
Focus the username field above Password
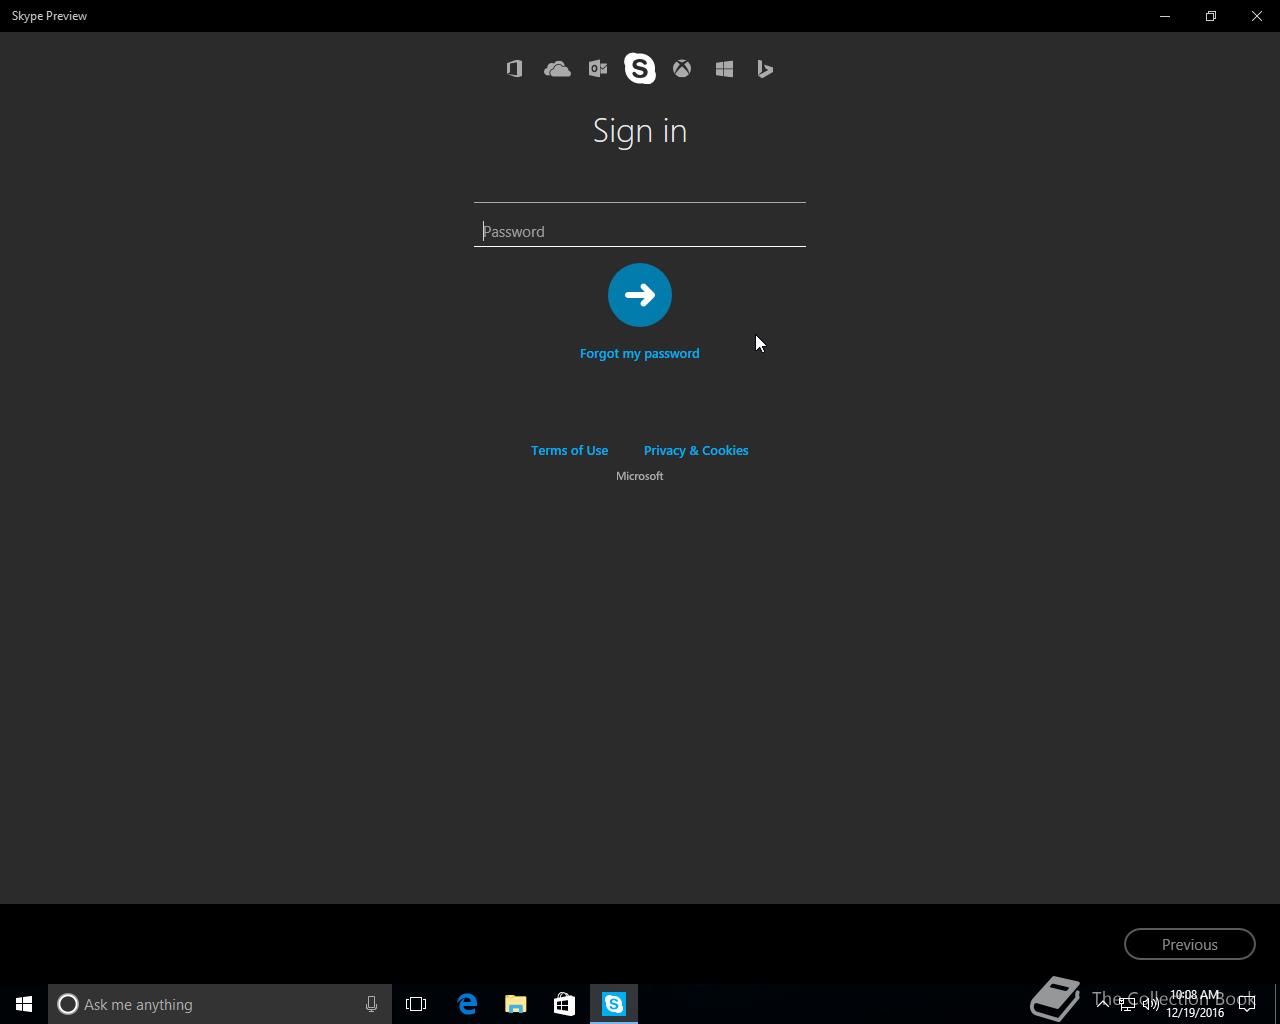(640, 188)
